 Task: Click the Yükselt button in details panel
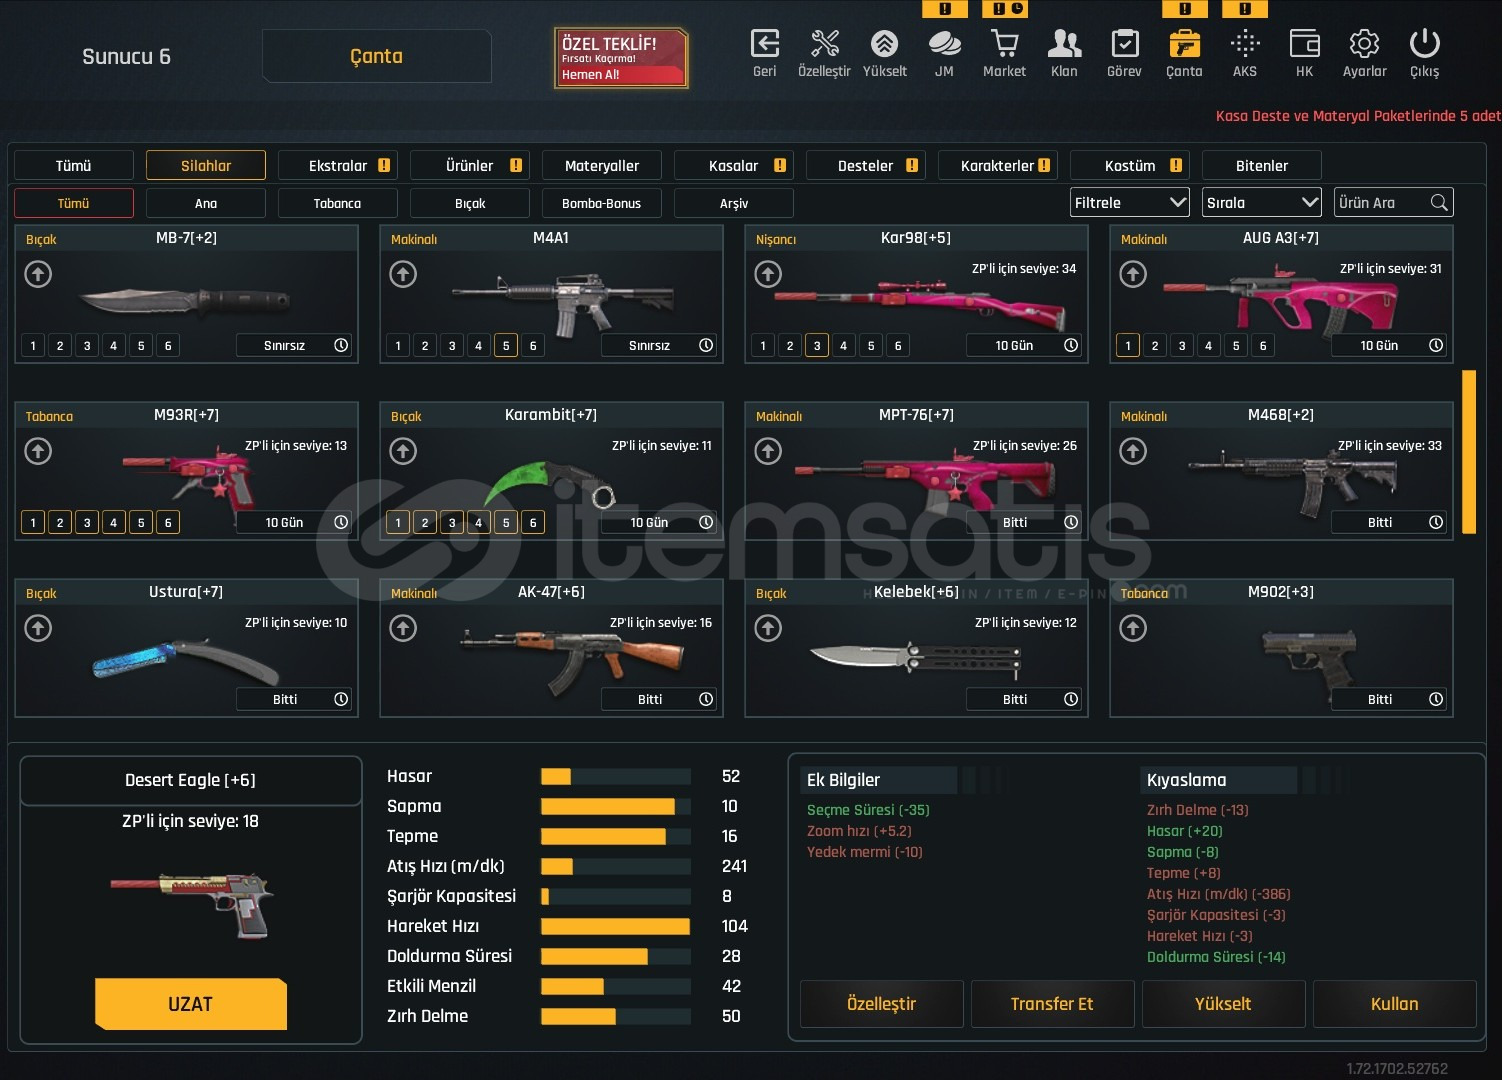(x=1224, y=1004)
